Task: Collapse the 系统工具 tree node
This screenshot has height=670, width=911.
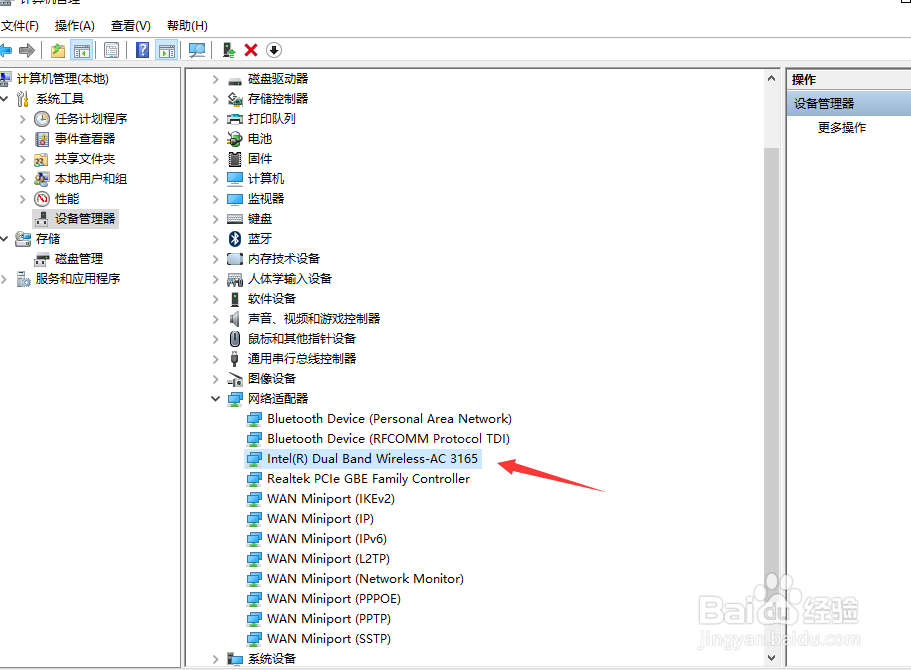Action: pyautogui.click(x=5, y=99)
